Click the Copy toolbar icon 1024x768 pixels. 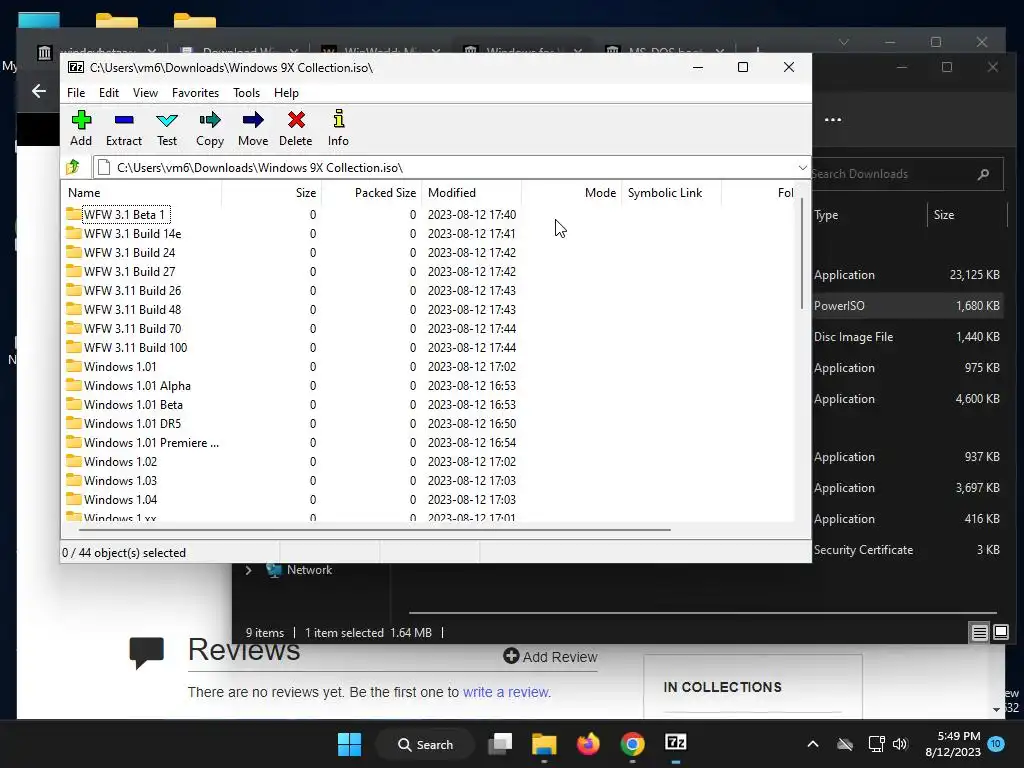click(x=210, y=128)
